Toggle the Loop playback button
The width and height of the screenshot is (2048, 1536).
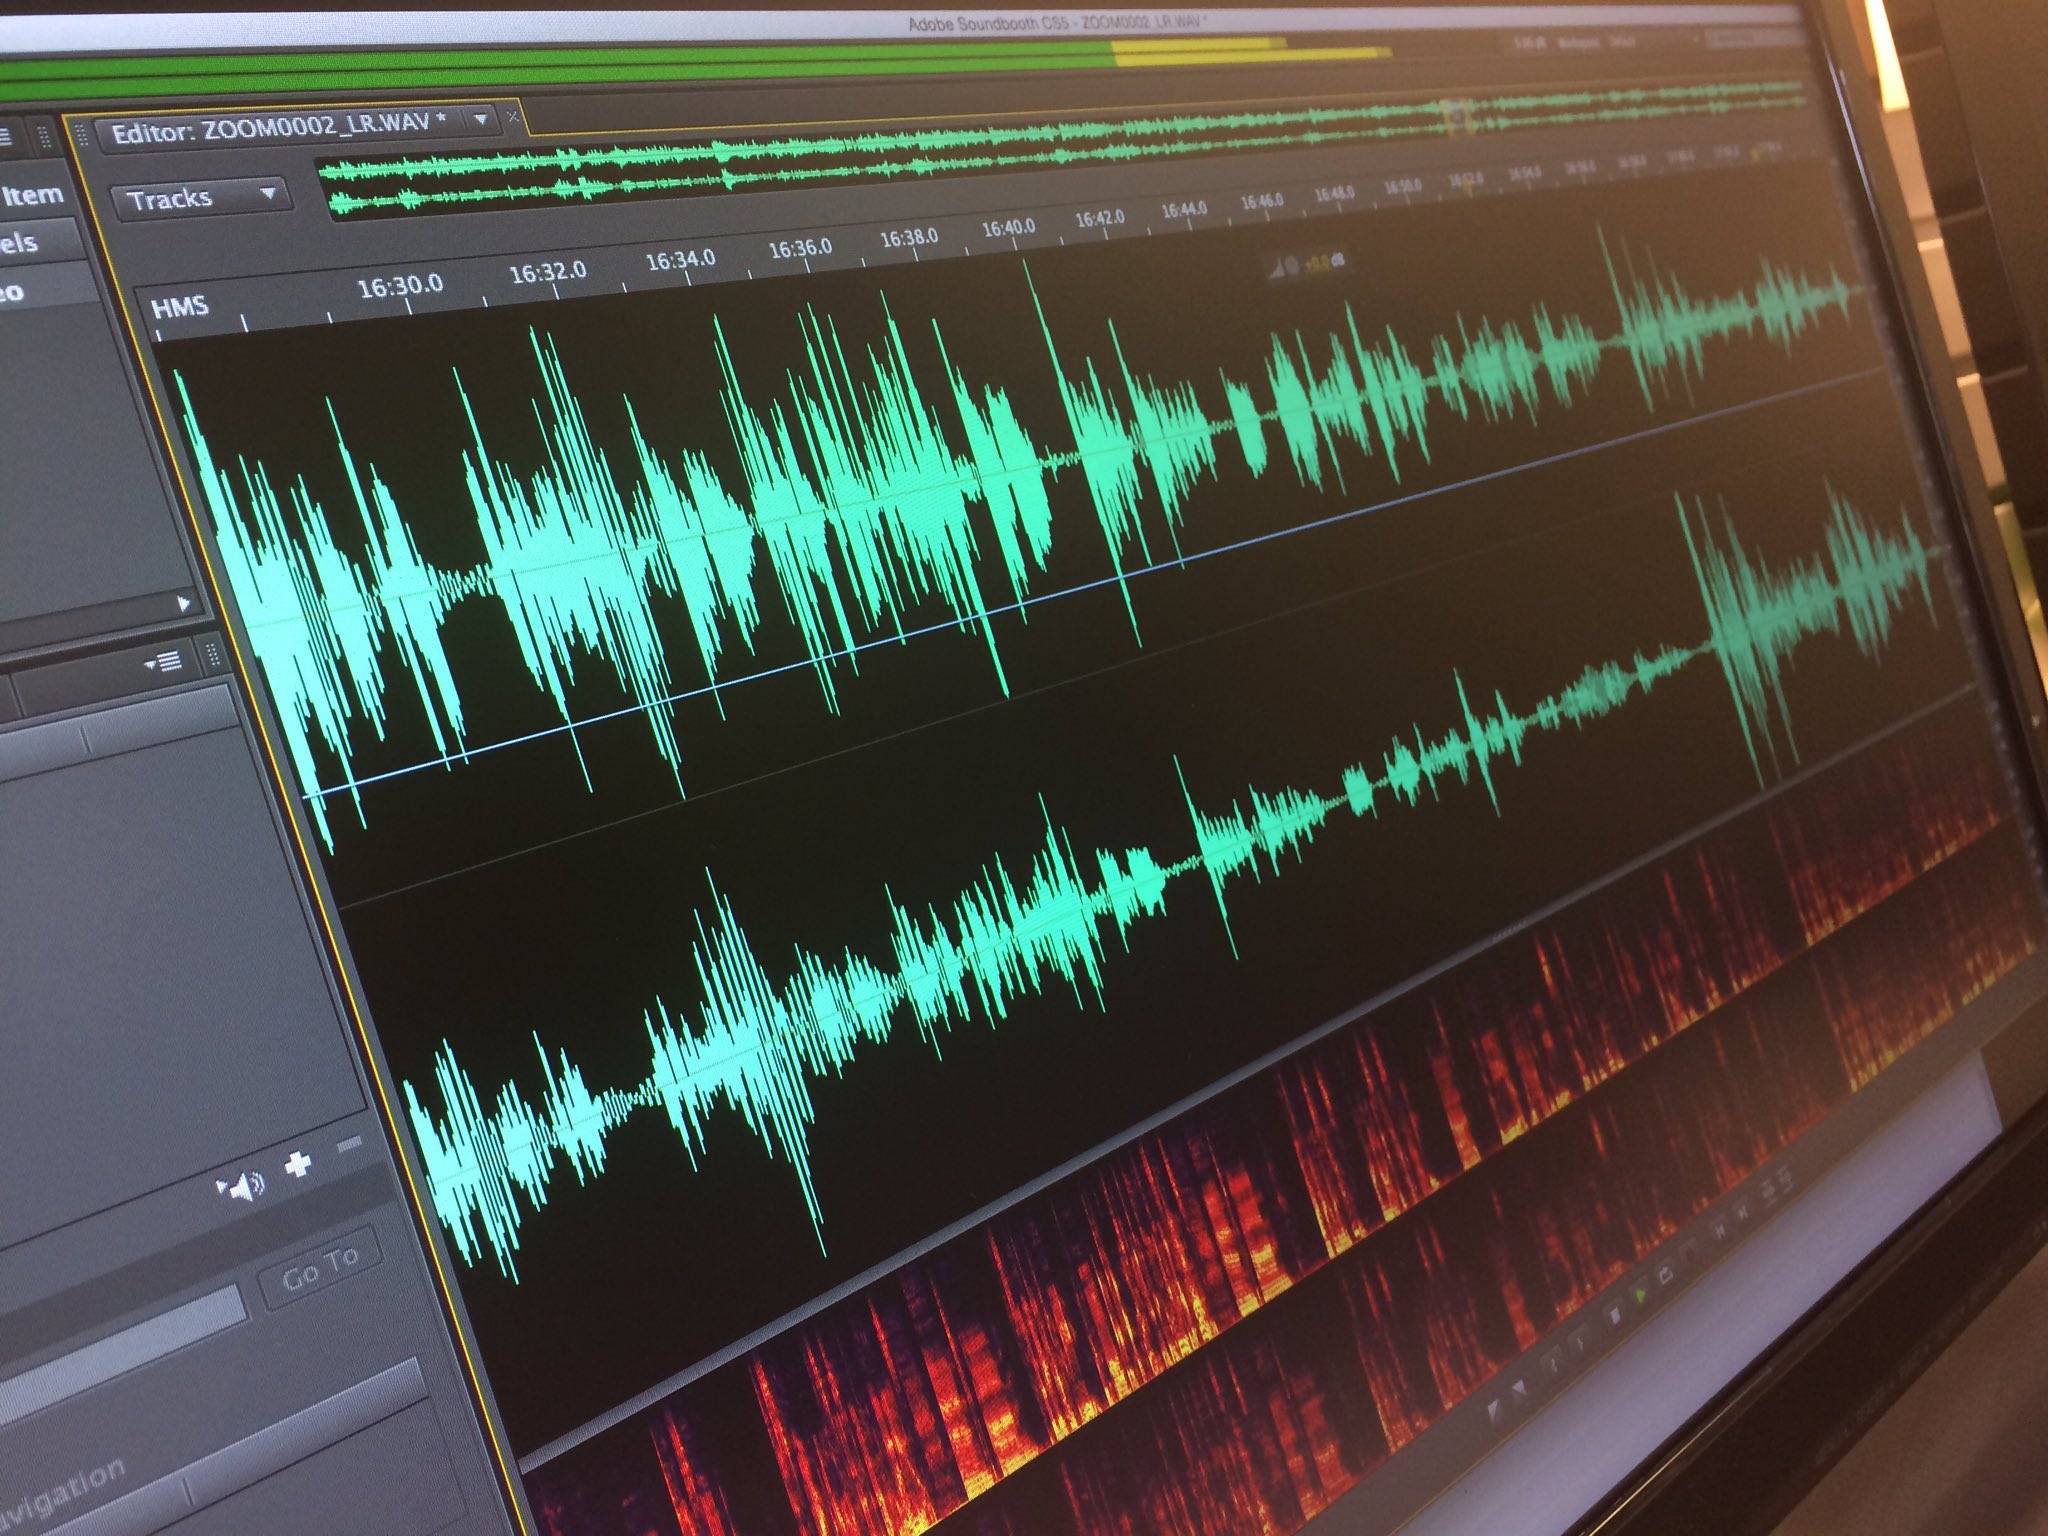point(1666,1277)
